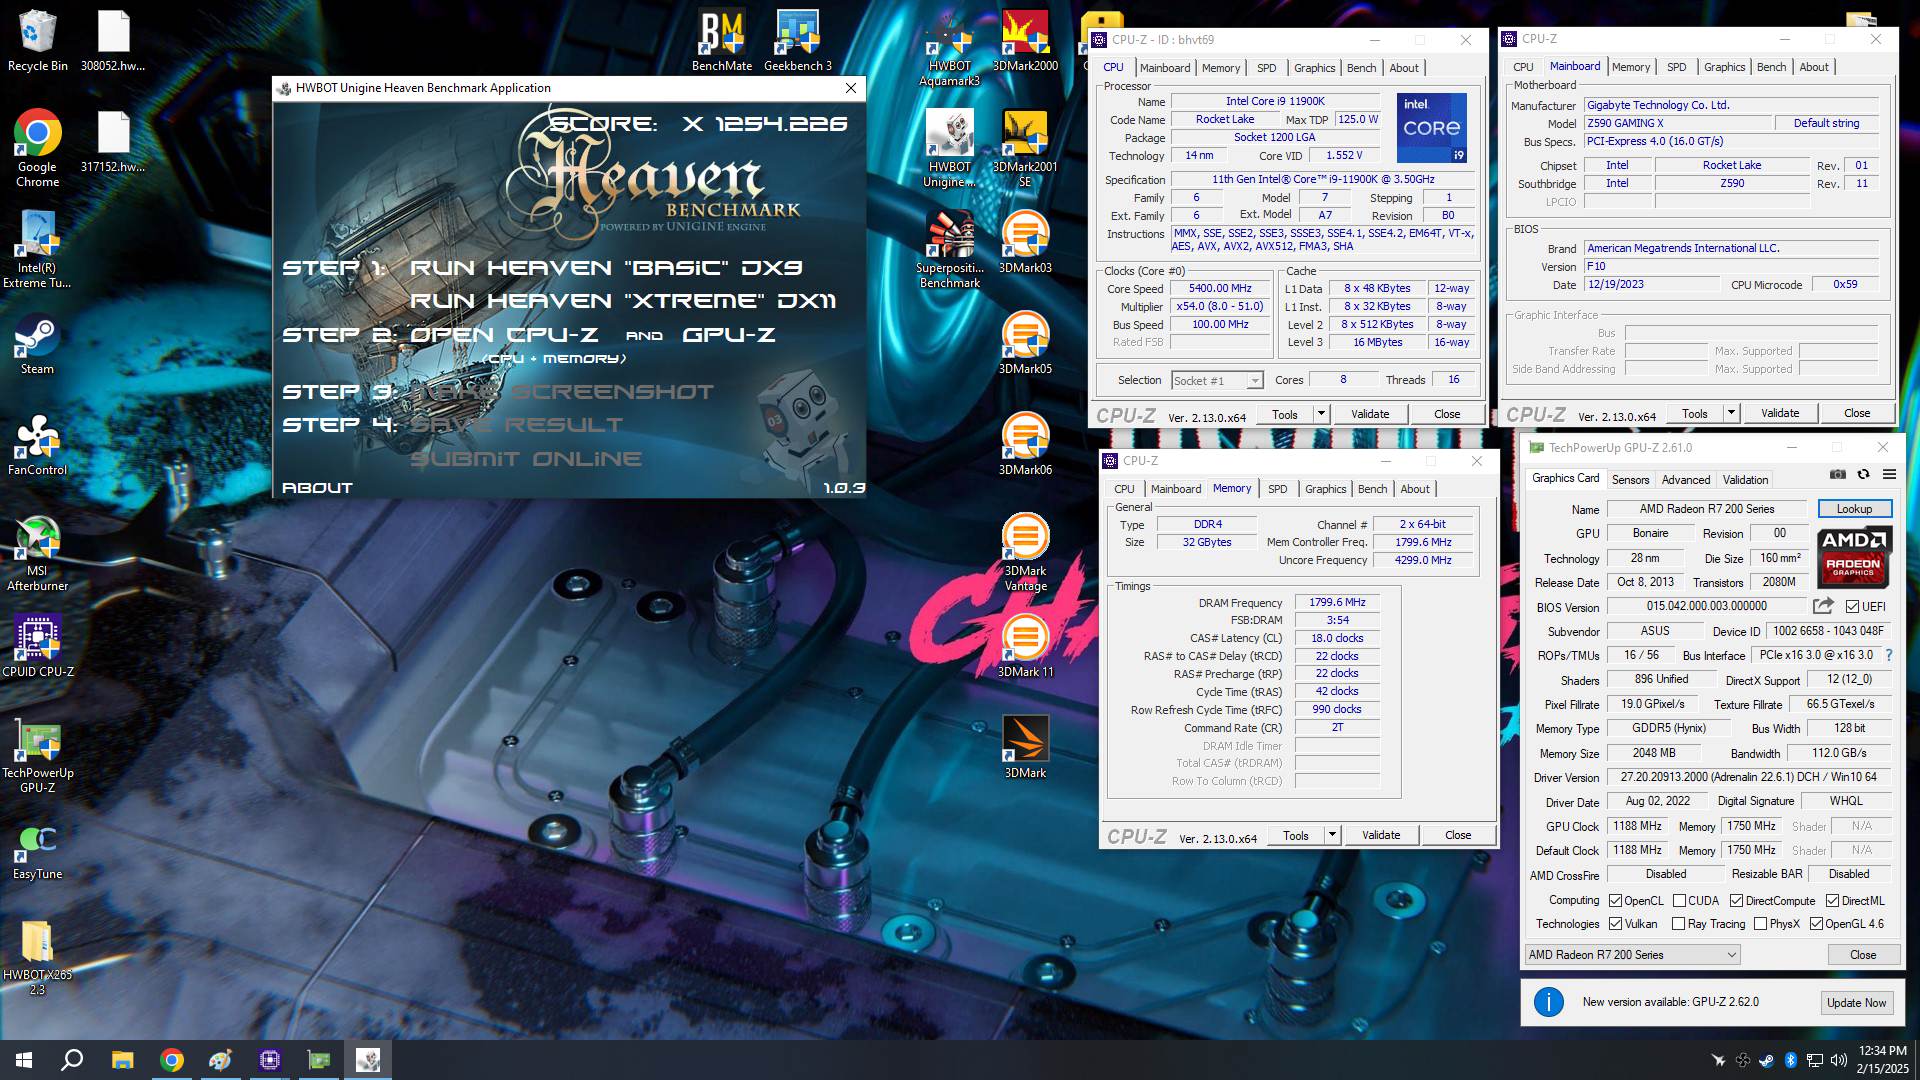The width and height of the screenshot is (1920, 1080).
Task: Open MSI Afterburner desktop shortcut
Action: (x=37, y=553)
